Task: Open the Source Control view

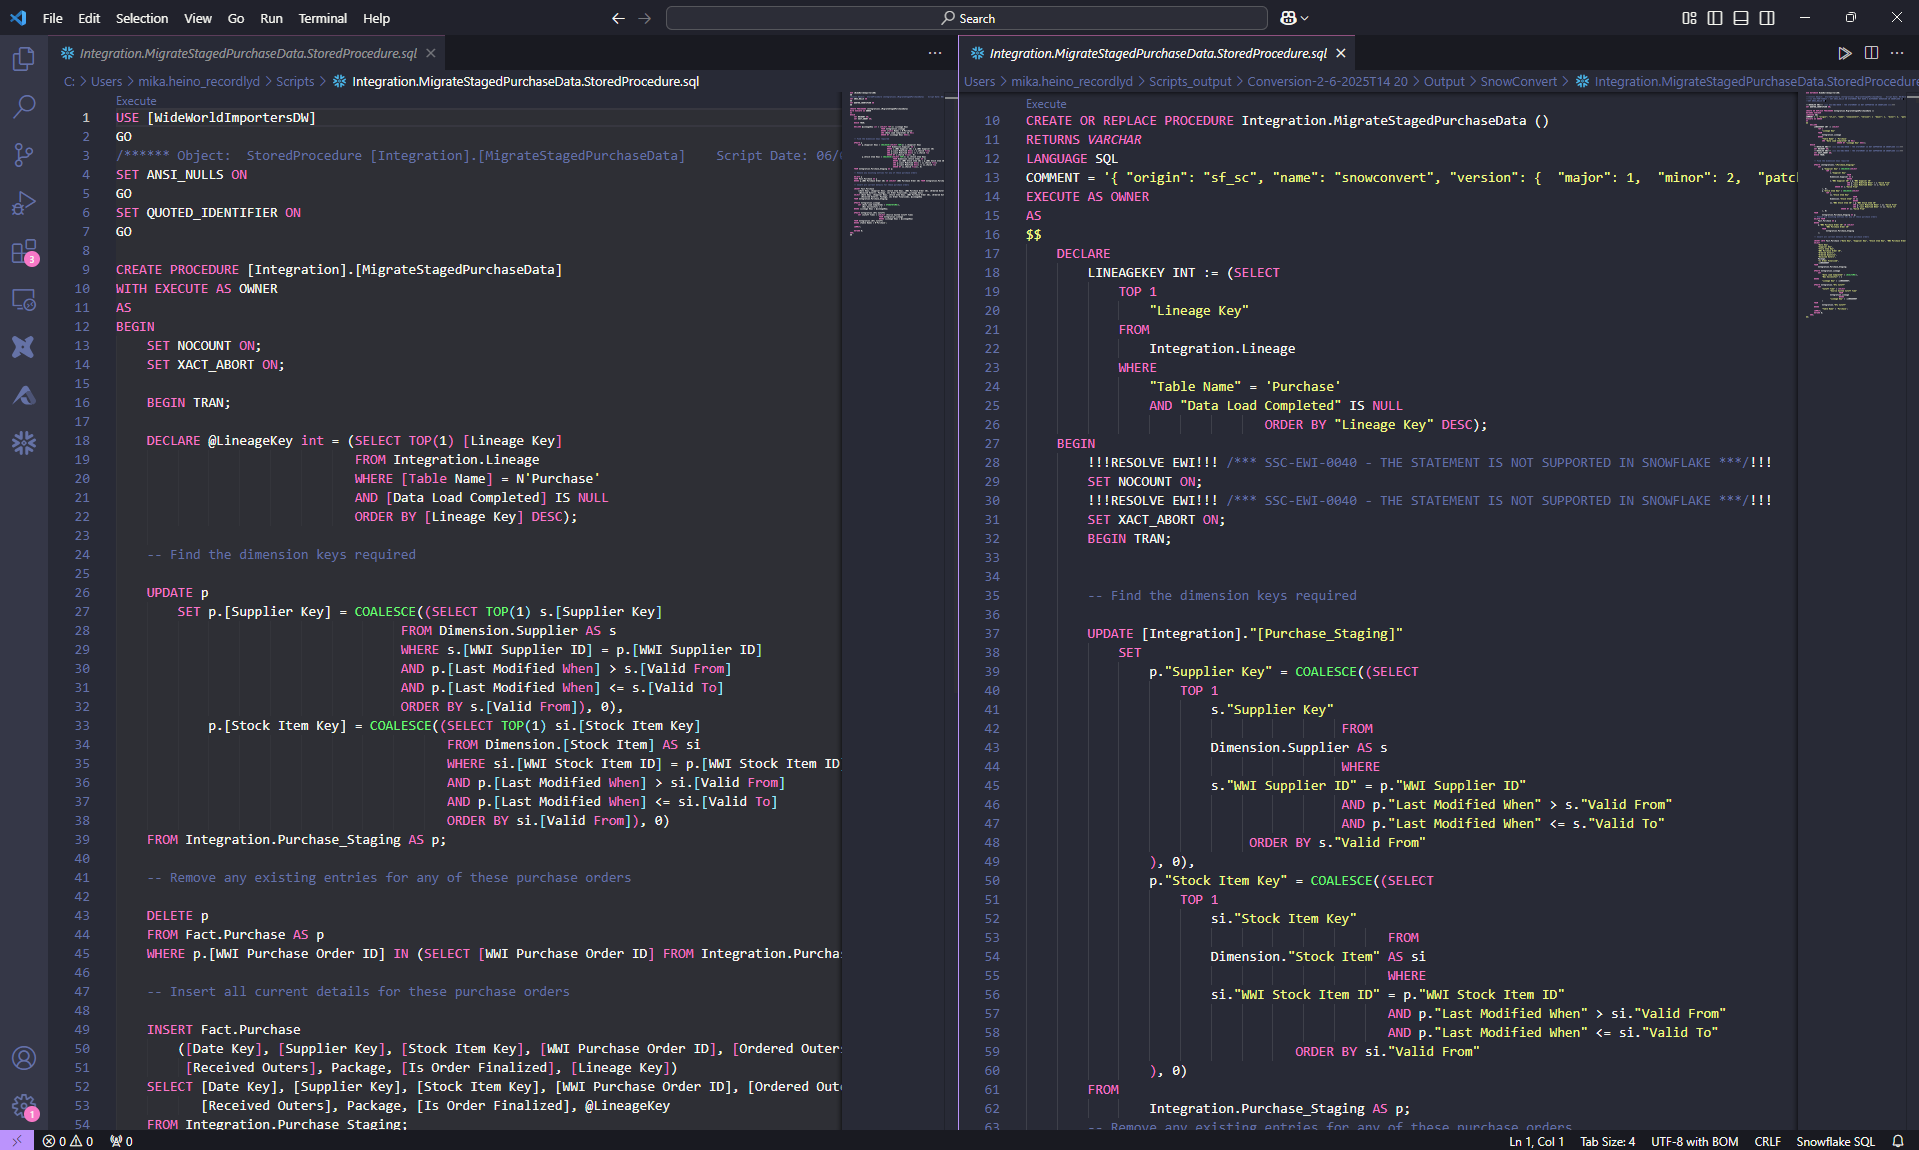Action: click(24, 155)
